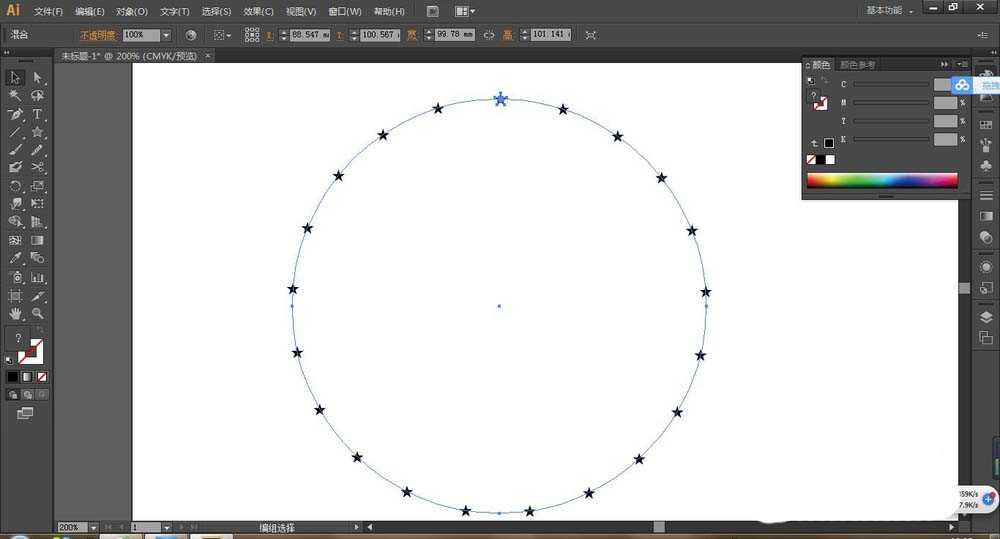
Task: Select the Rotate tool
Action: point(15,186)
